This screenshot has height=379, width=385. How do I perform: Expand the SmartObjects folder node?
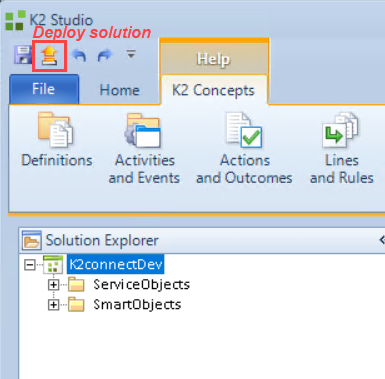[x=53, y=305]
